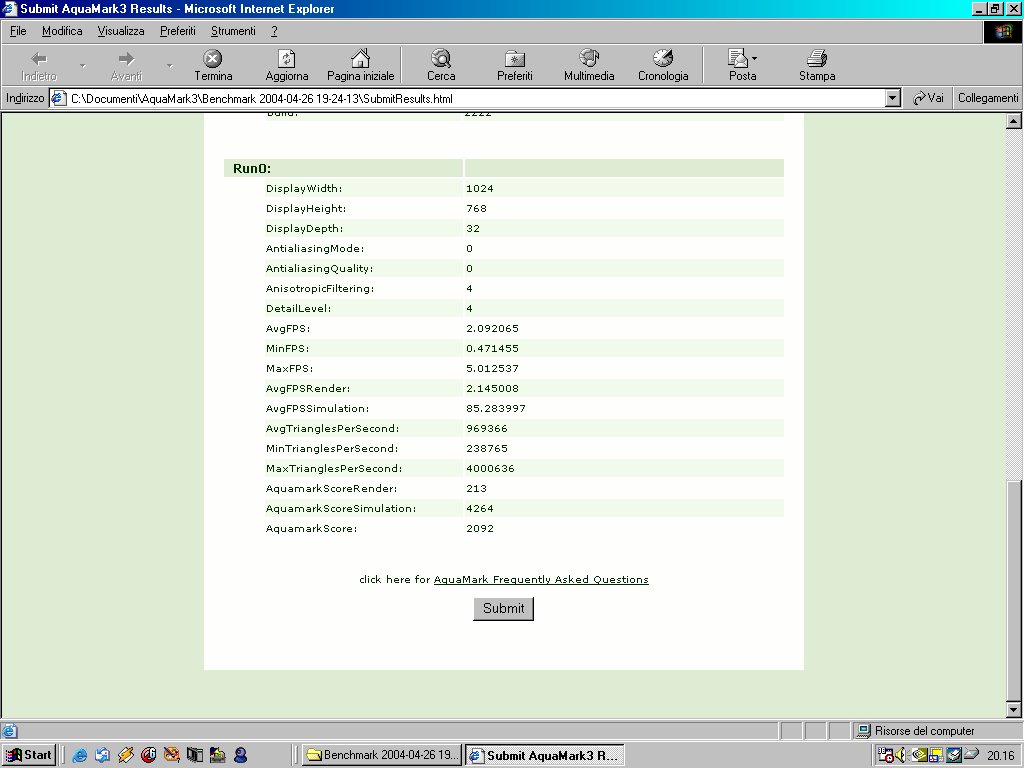Open the Cerca search pane
The height and width of the screenshot is (768, 1024).
coord(441,66)
